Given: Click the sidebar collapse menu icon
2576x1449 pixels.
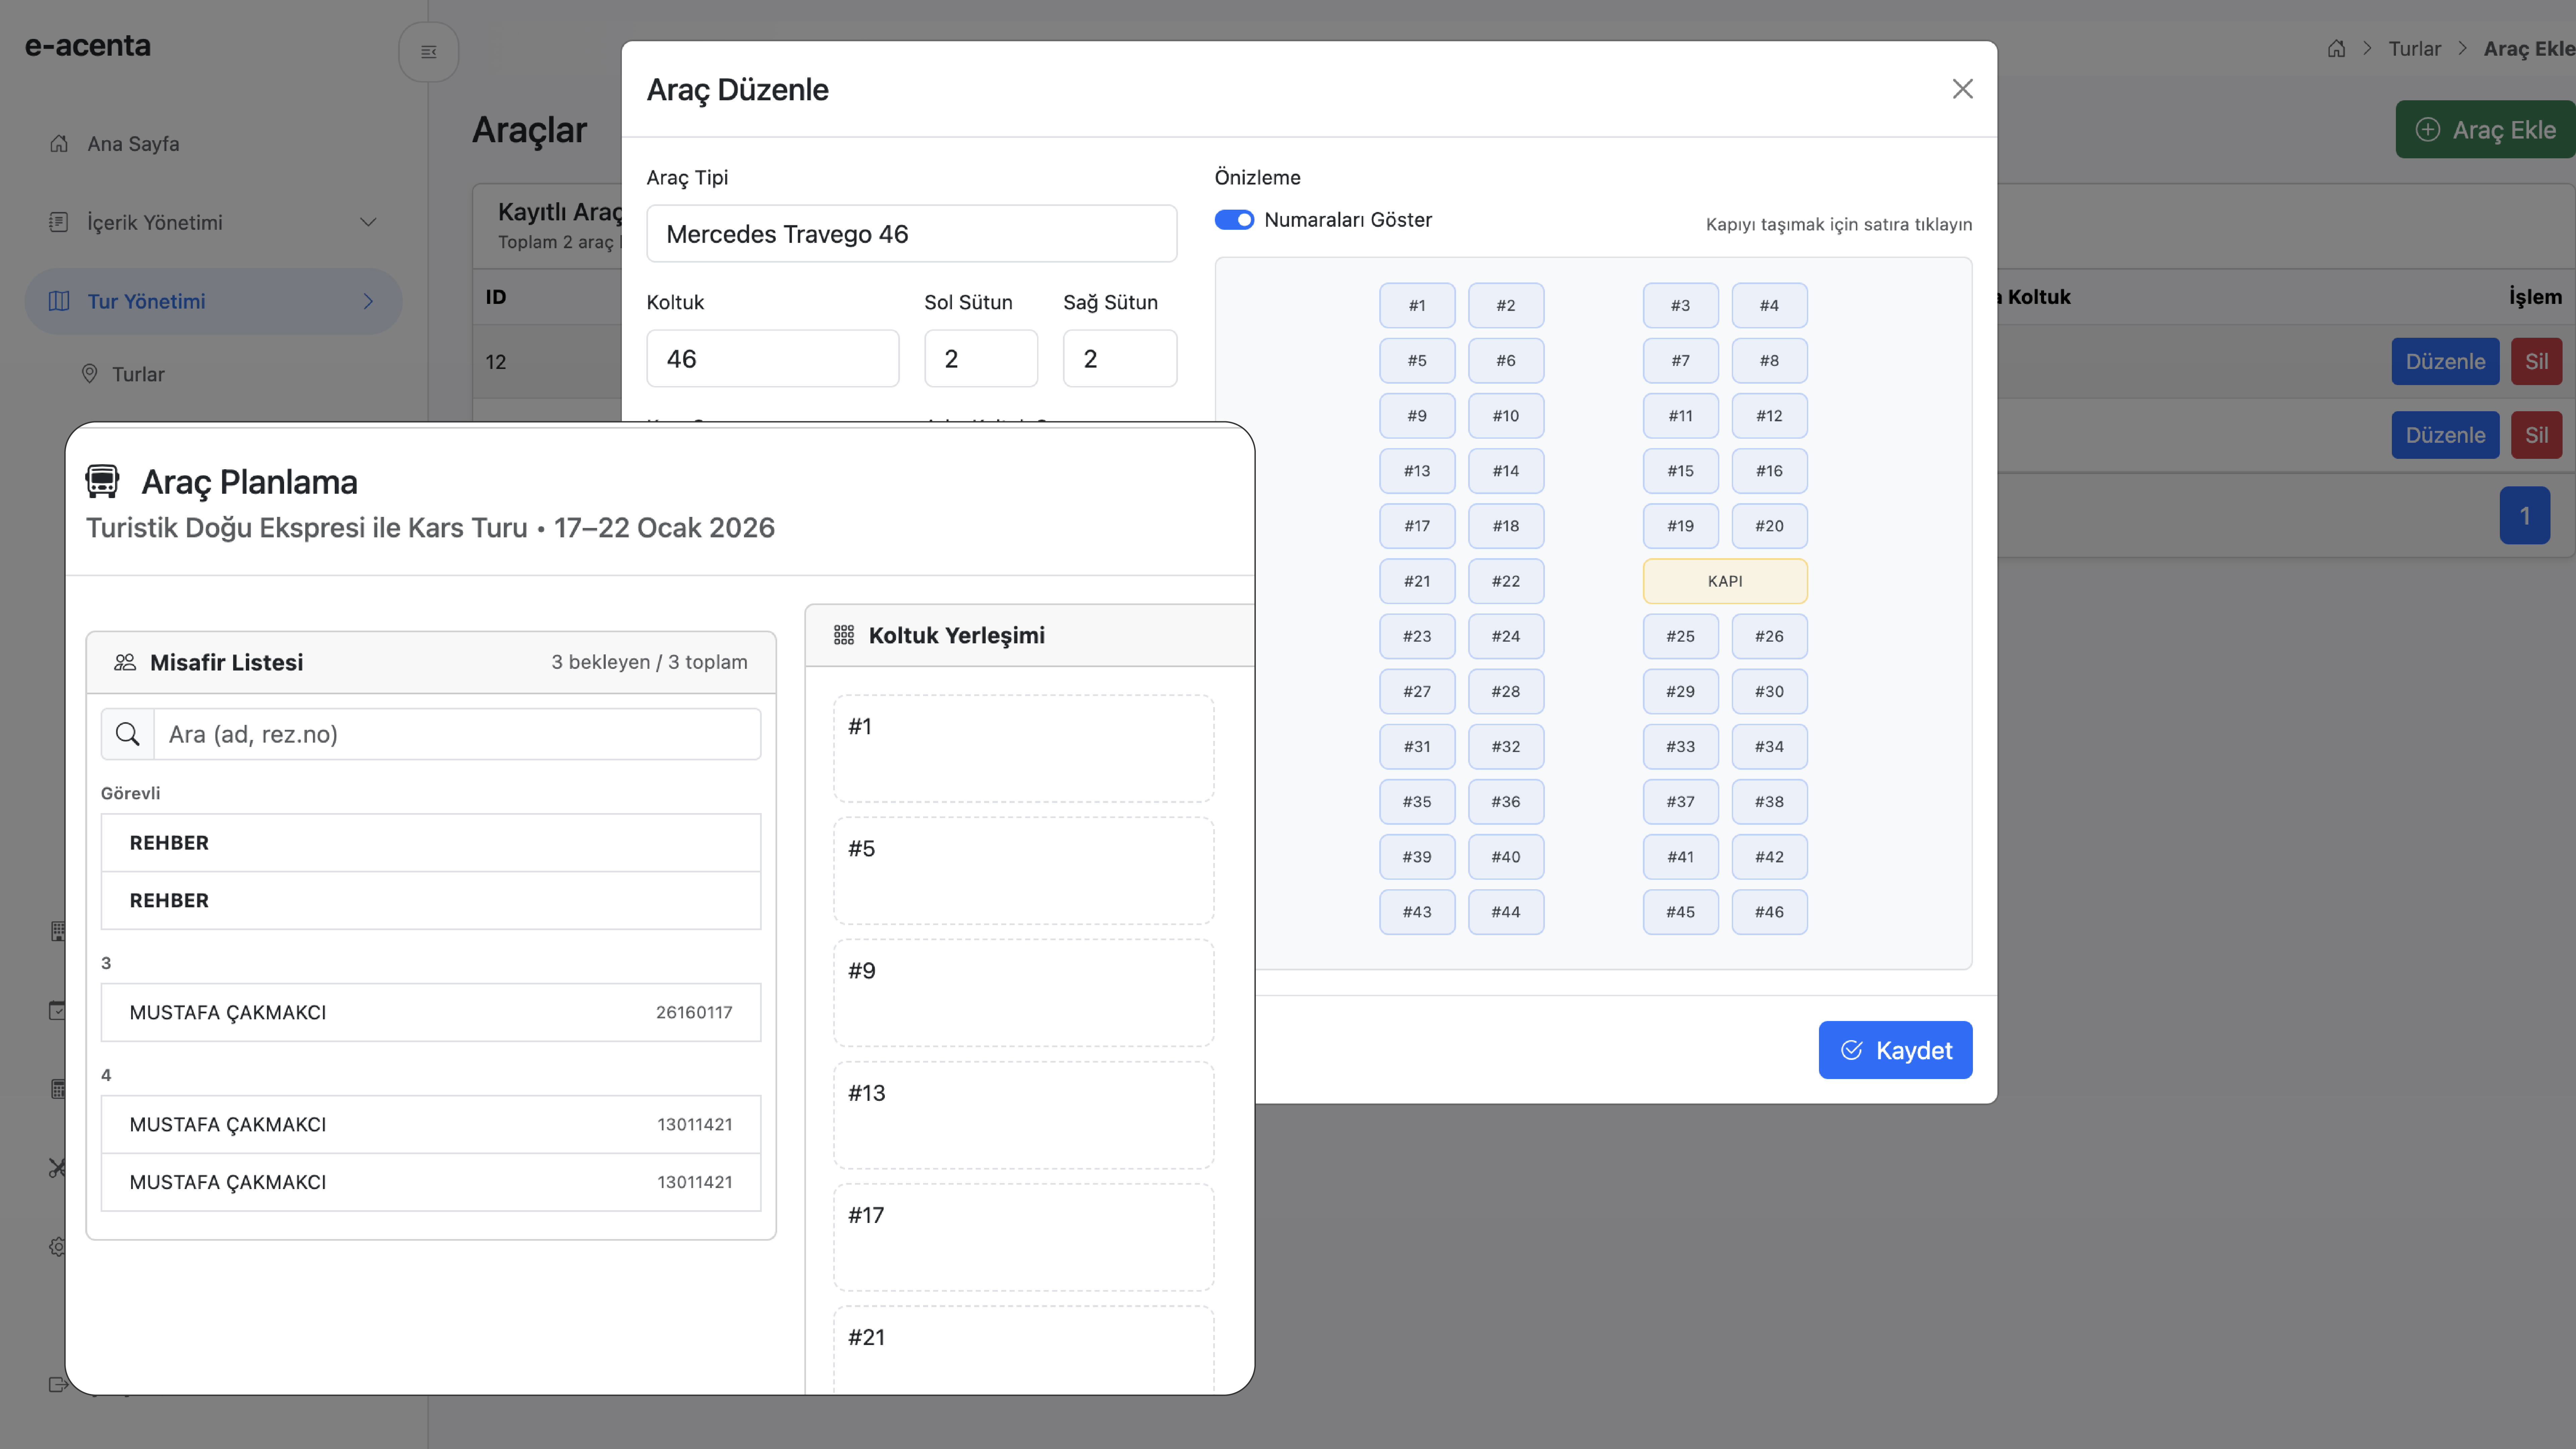Looking at the screenshot, I should point(428,52).
